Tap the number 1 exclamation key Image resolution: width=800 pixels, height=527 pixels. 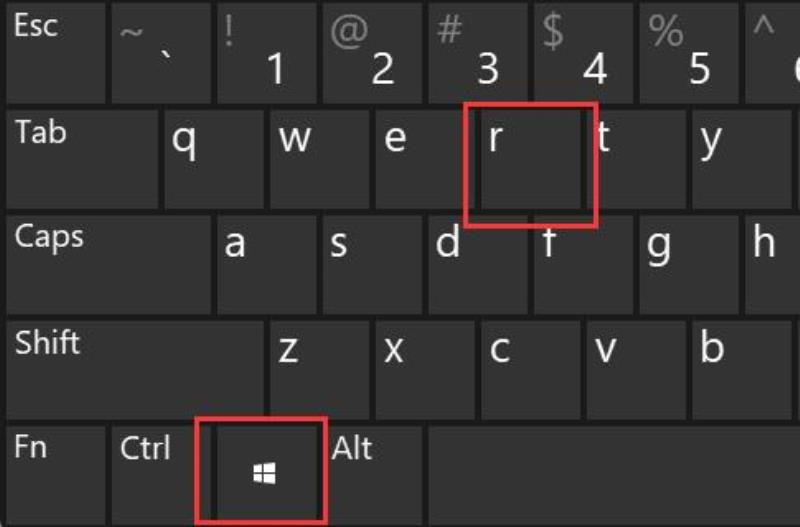[x=267, y=53]
